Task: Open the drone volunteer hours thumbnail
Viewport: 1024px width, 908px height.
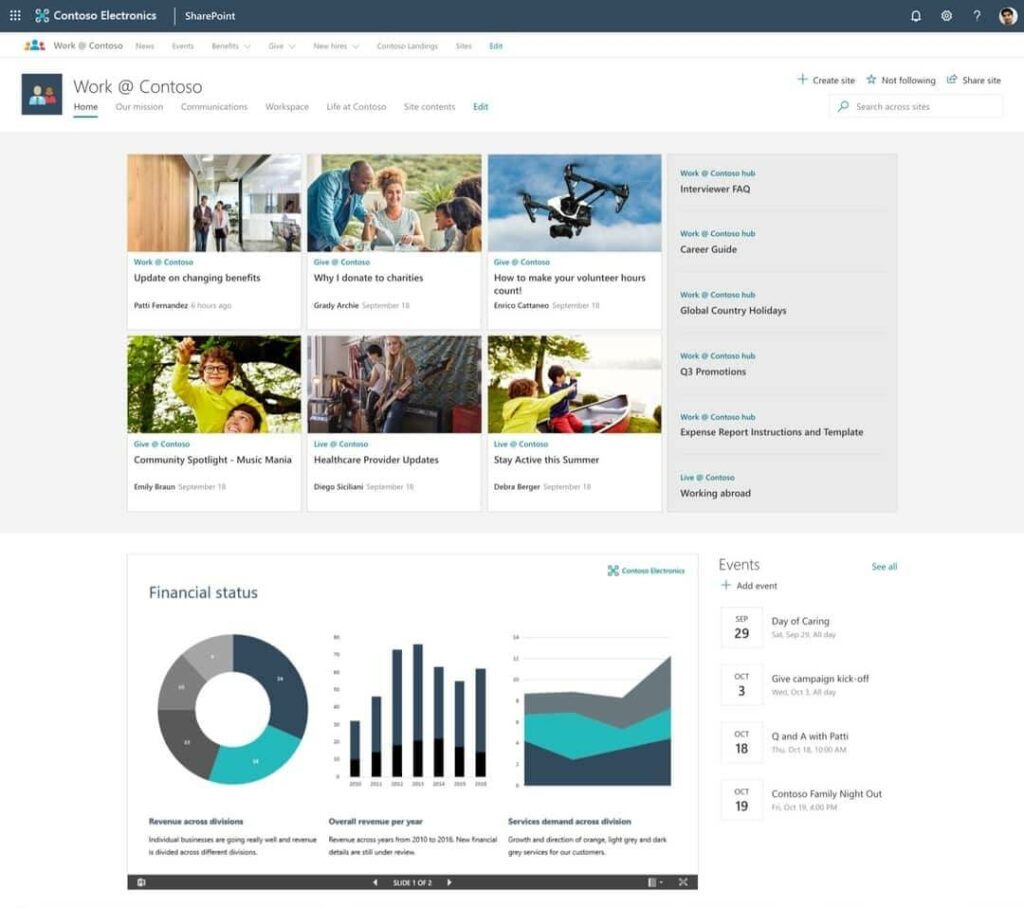Action: coord(574,203)
